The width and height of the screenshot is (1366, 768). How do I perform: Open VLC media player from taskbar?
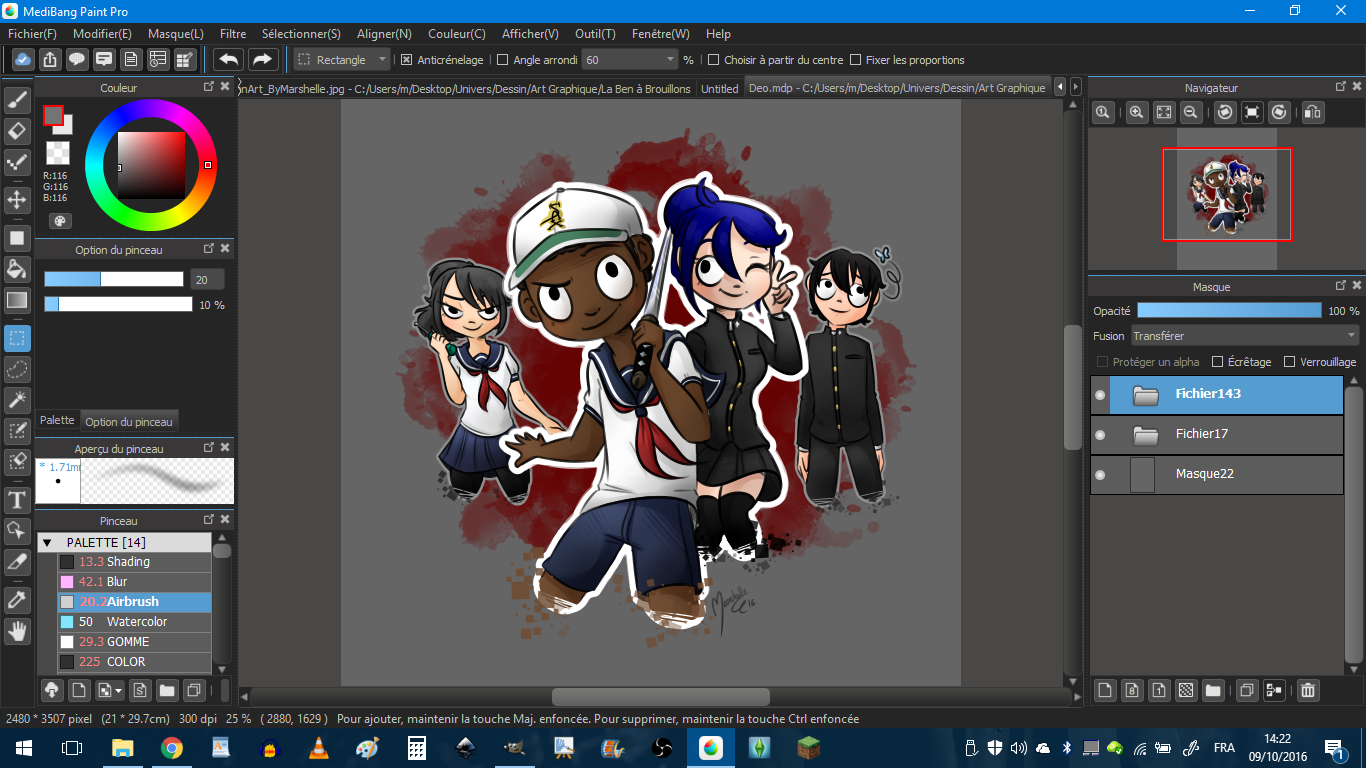click(x=319, y=747)
